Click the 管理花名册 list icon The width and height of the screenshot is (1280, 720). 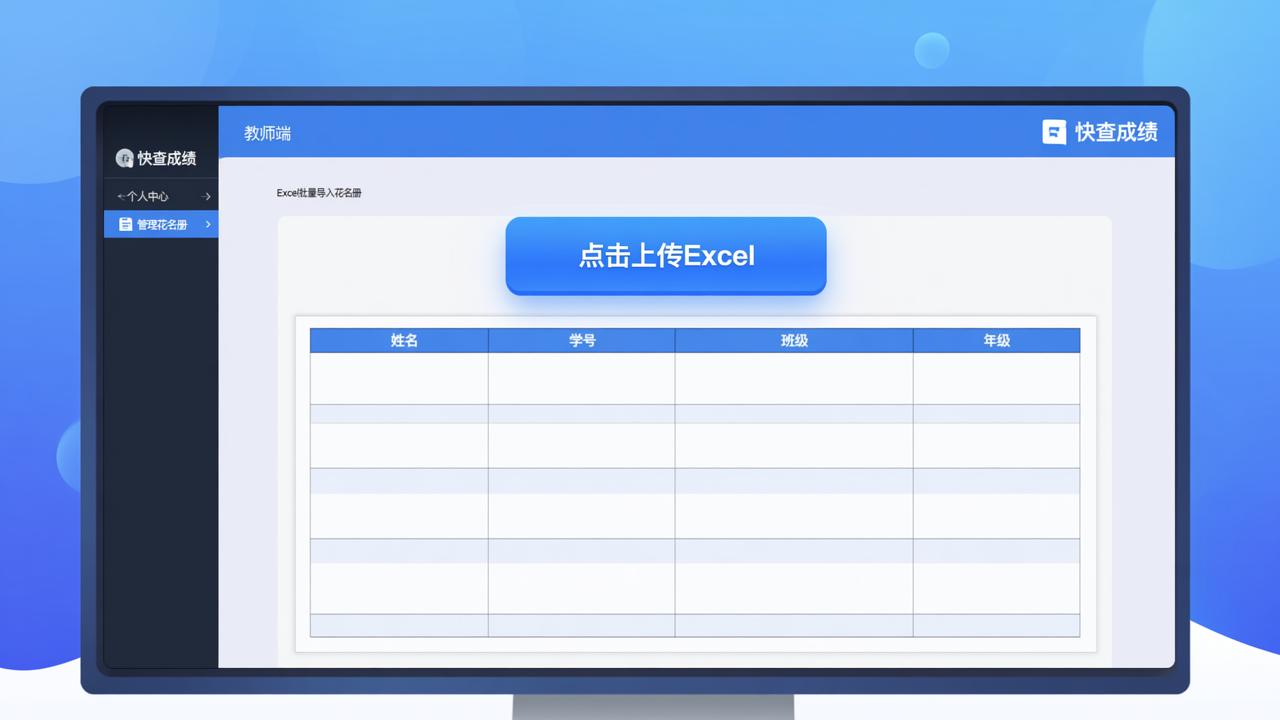(126, 224)
